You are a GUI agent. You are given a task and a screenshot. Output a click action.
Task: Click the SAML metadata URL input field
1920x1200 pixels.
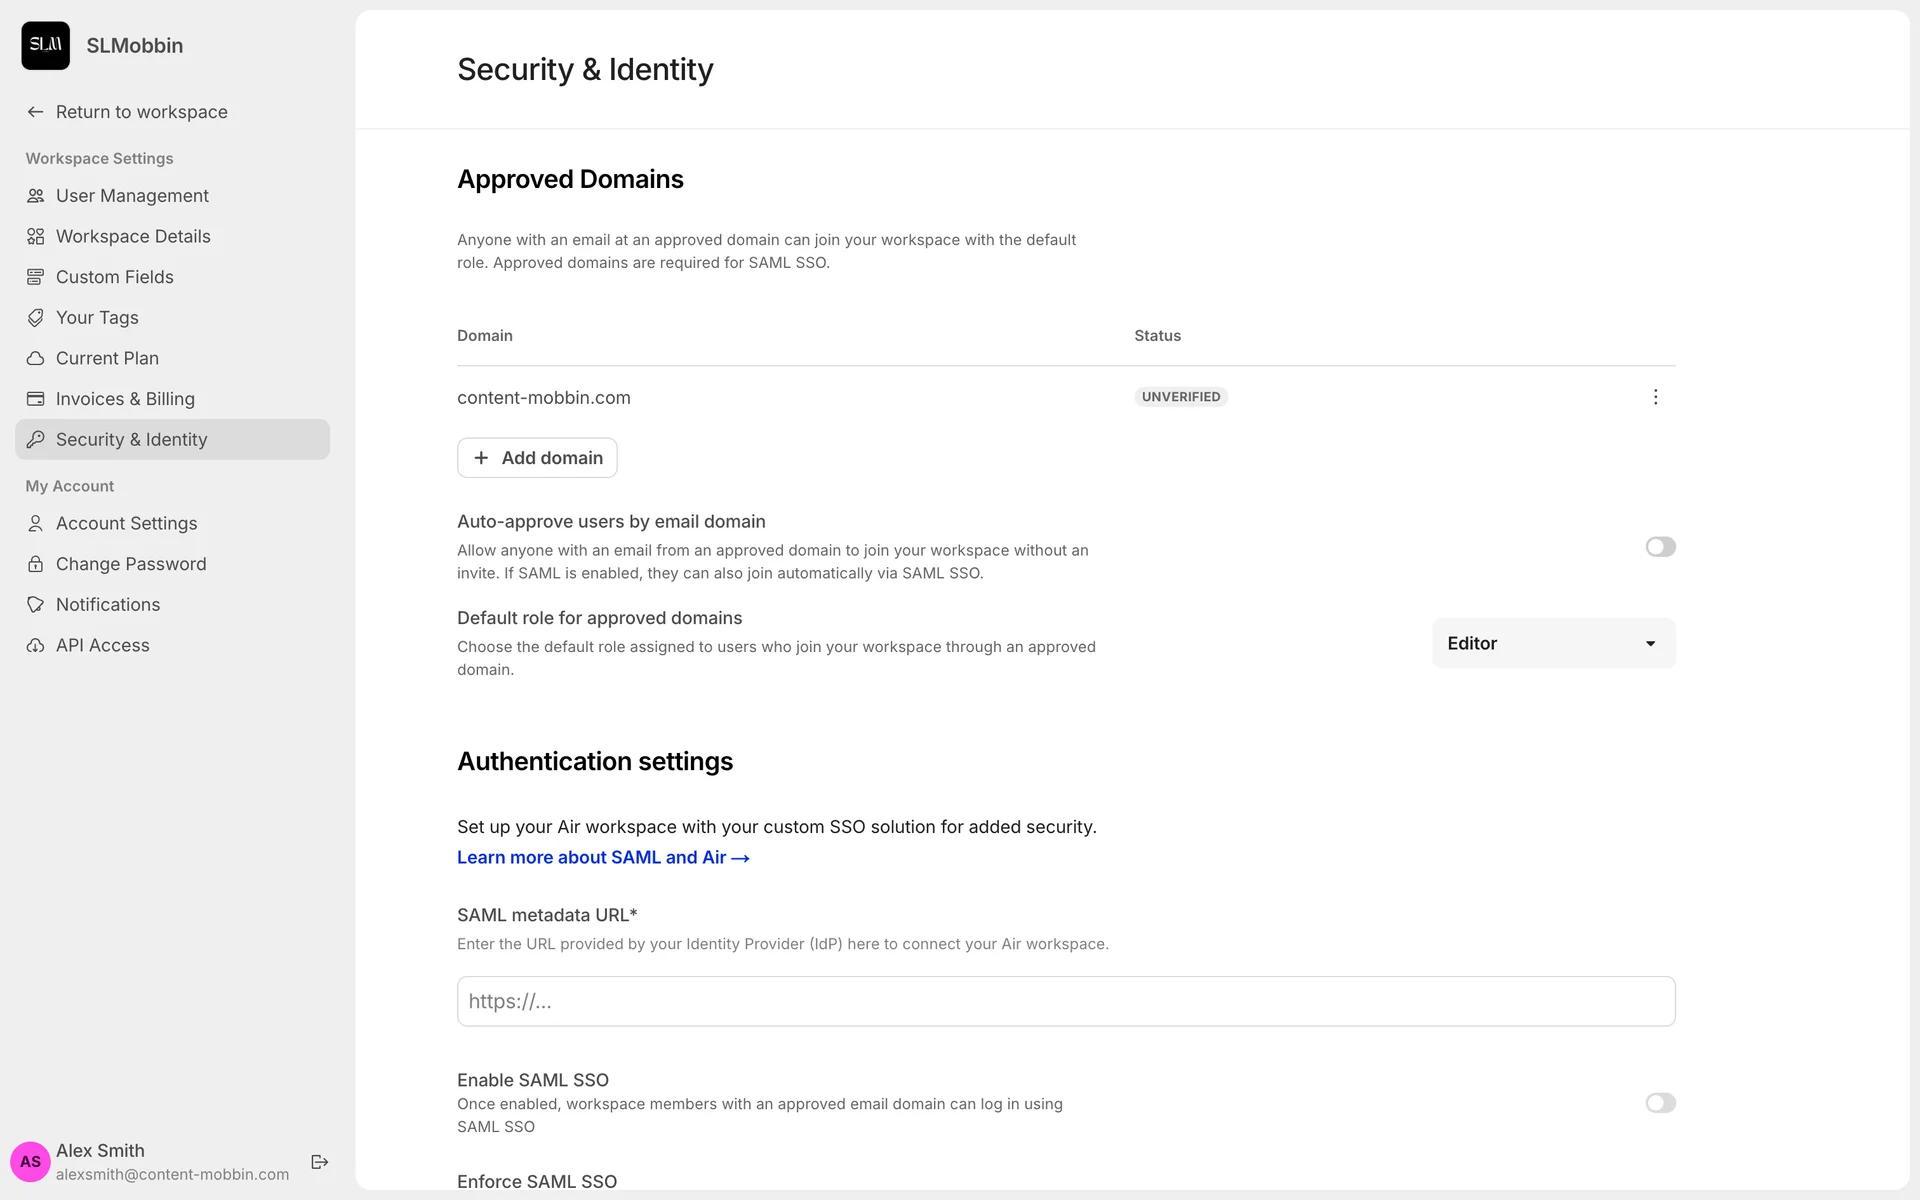(1066, 1001)
